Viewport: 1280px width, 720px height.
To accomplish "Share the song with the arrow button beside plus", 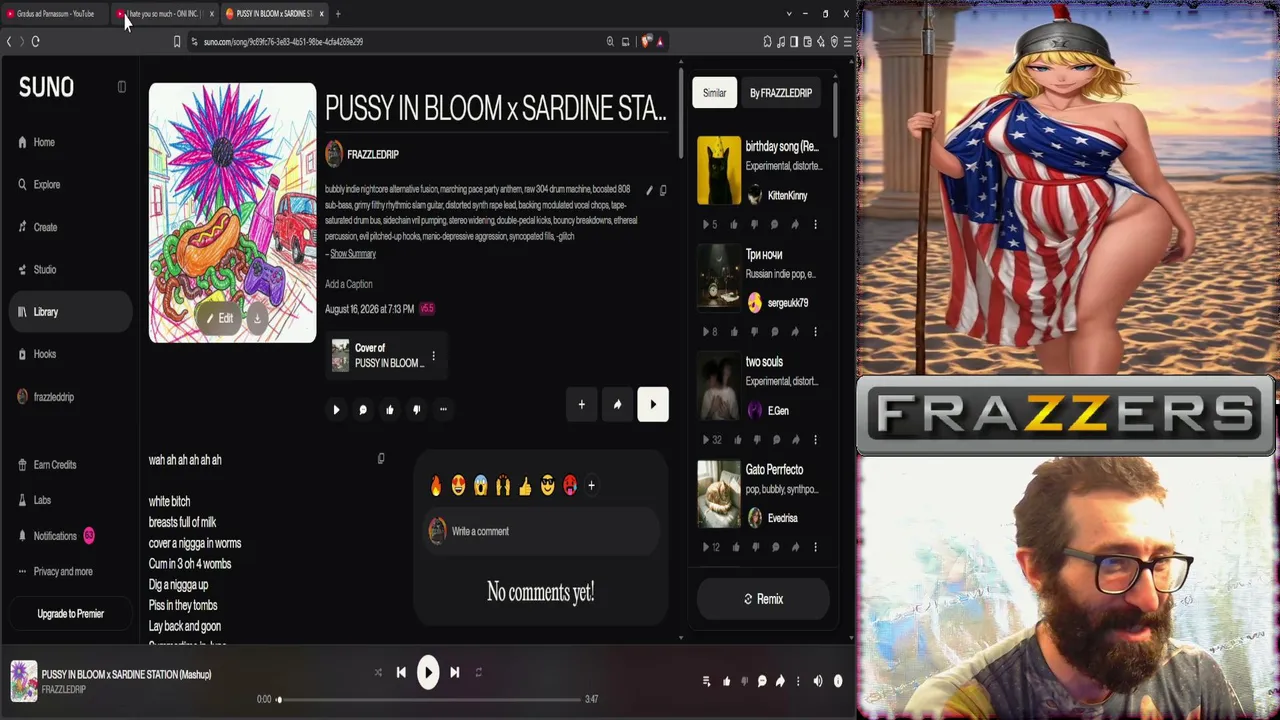I will (x=617, y=405).
